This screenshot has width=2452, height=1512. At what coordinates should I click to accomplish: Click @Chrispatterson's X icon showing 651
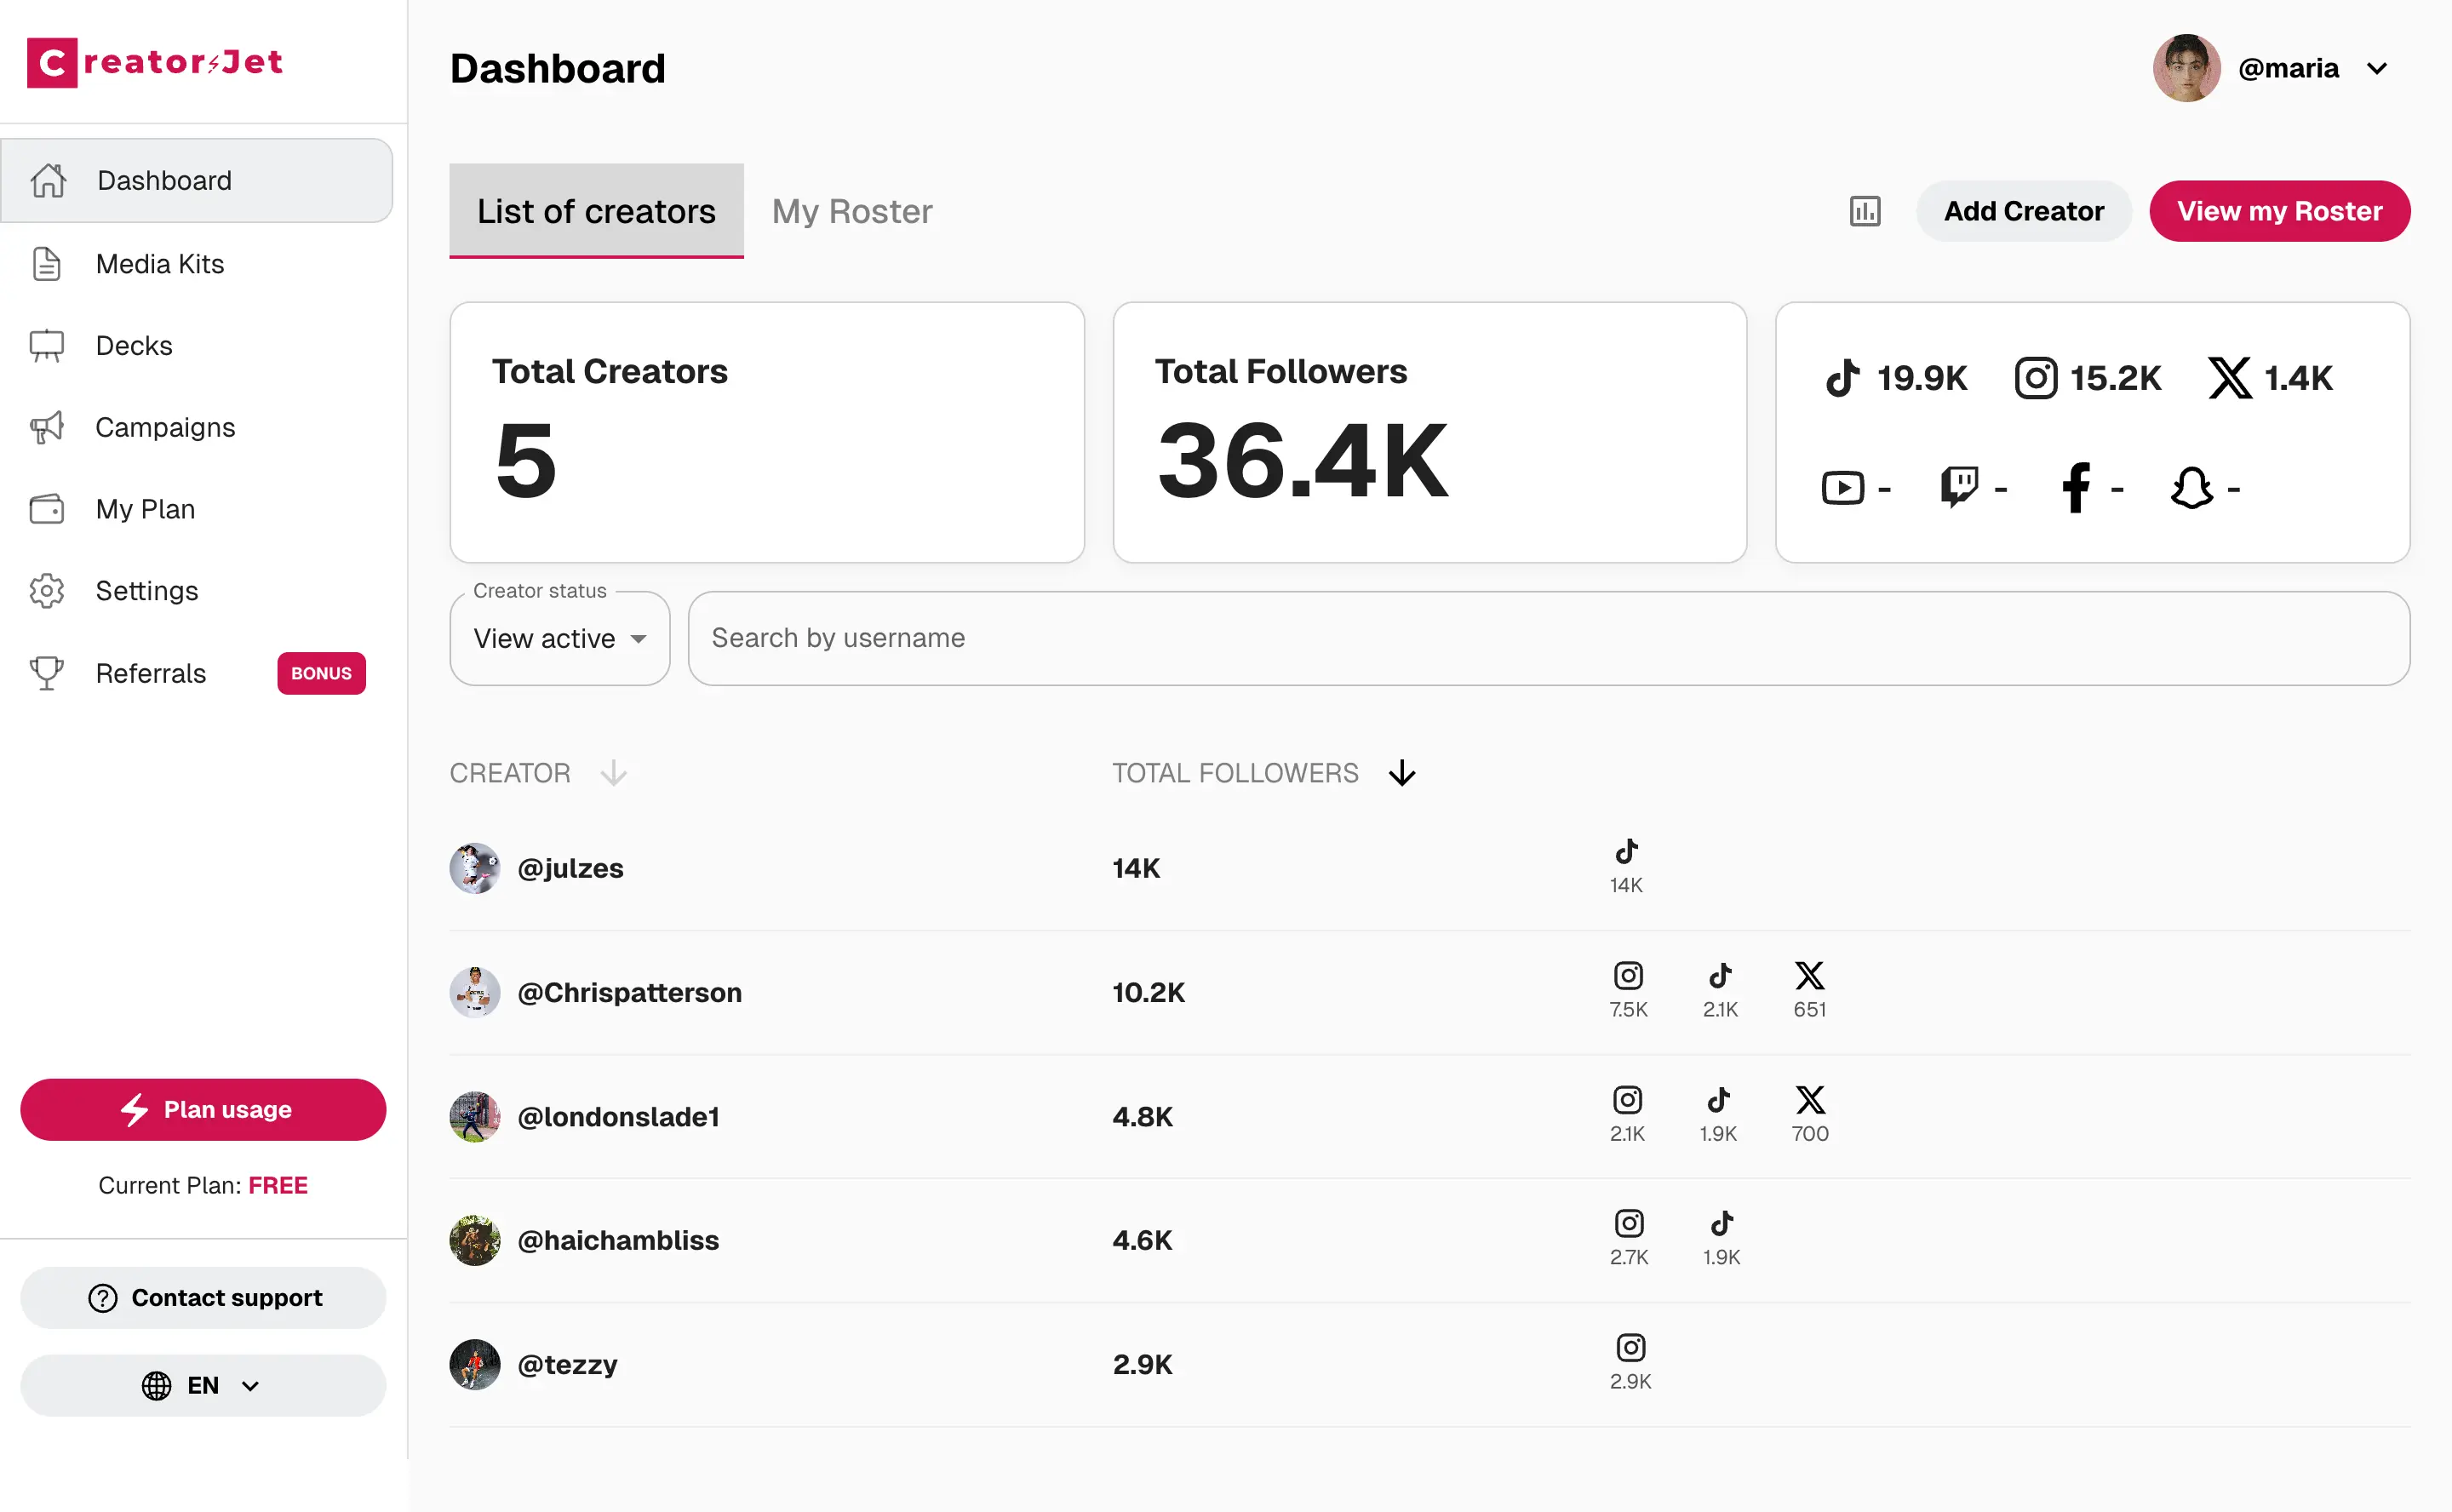pyautogui.click(x=1809, y=976)
